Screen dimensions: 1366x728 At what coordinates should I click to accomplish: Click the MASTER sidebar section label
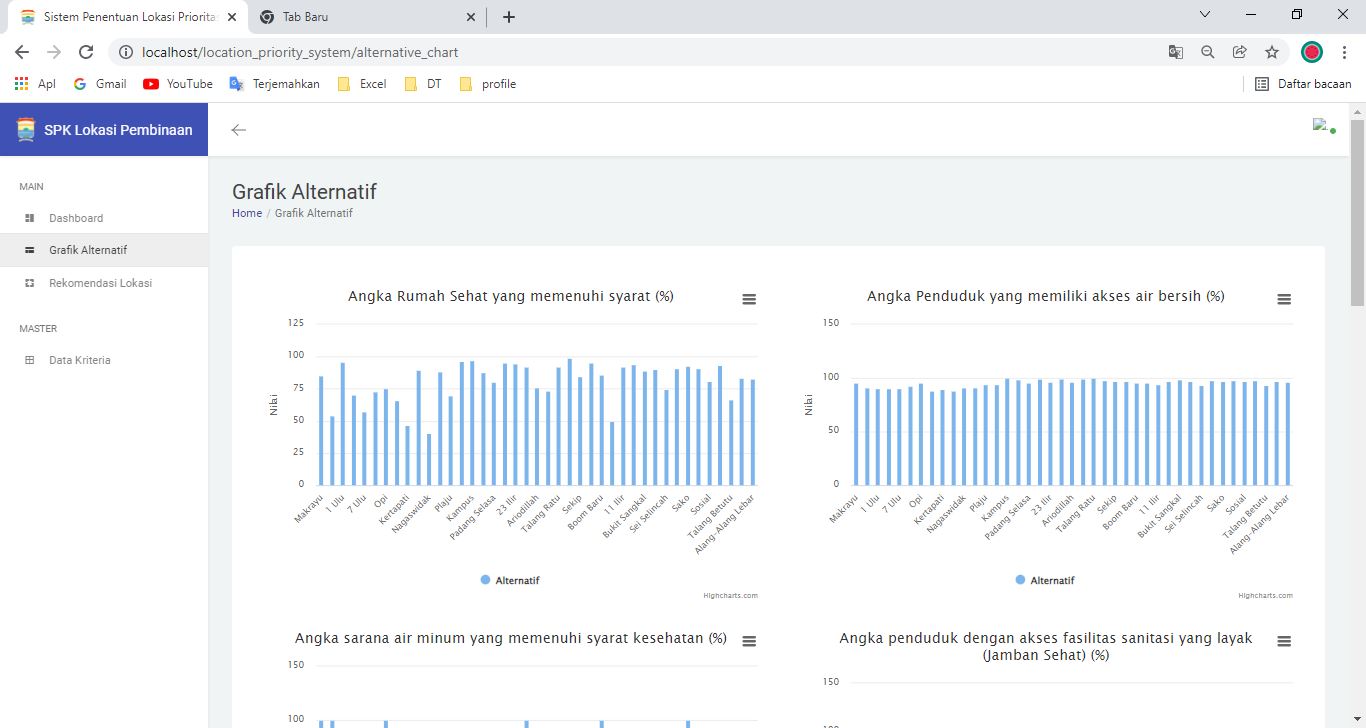[38, 328]
